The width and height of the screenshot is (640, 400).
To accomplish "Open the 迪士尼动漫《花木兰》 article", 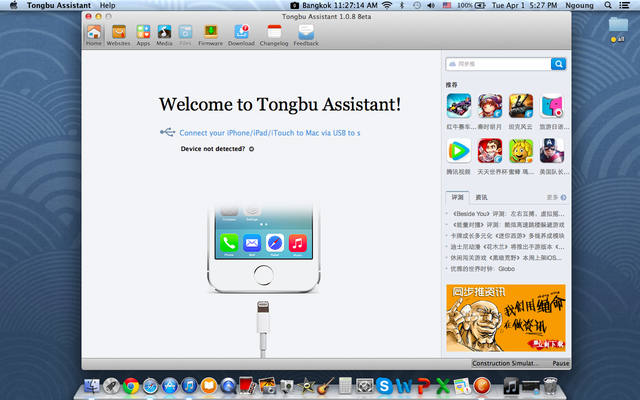I will pos(508,247).
